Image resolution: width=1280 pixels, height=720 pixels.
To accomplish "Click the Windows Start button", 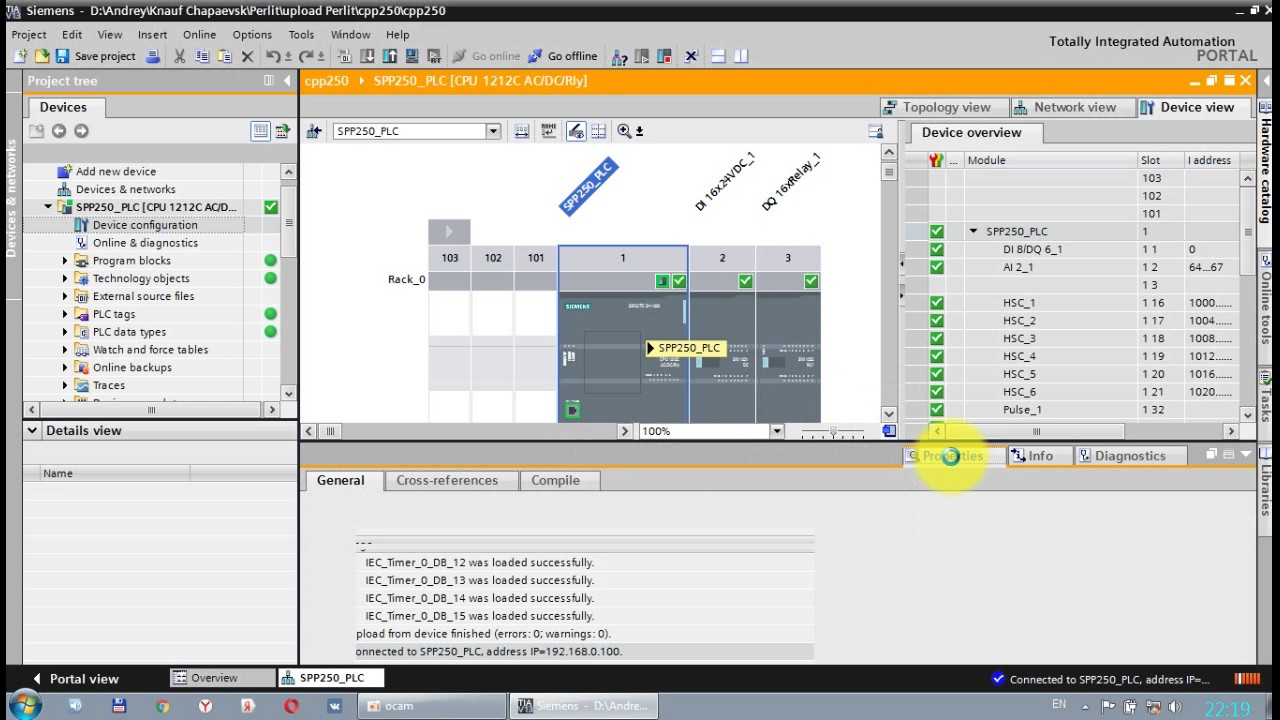I will pos(24,705).
